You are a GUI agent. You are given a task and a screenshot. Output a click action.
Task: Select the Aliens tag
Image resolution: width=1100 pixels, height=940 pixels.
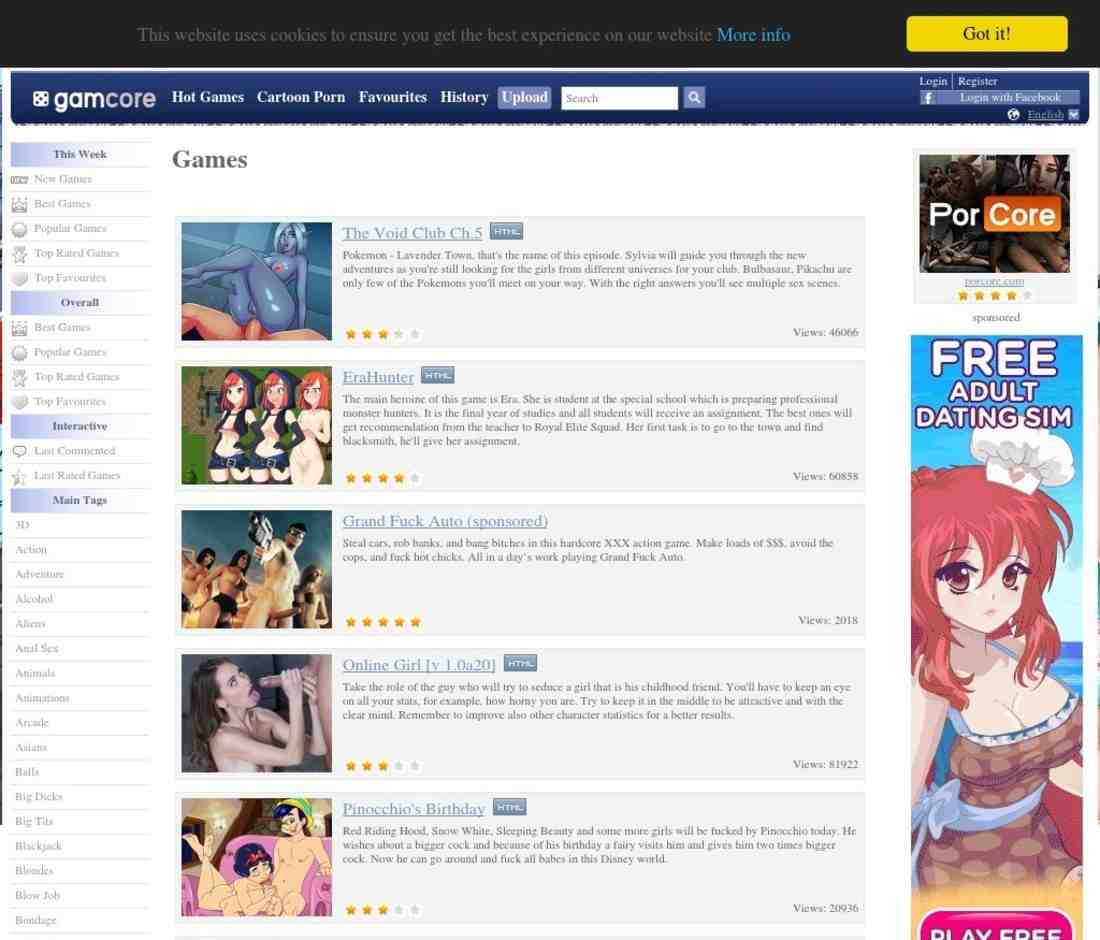click(x=30, y=624)
